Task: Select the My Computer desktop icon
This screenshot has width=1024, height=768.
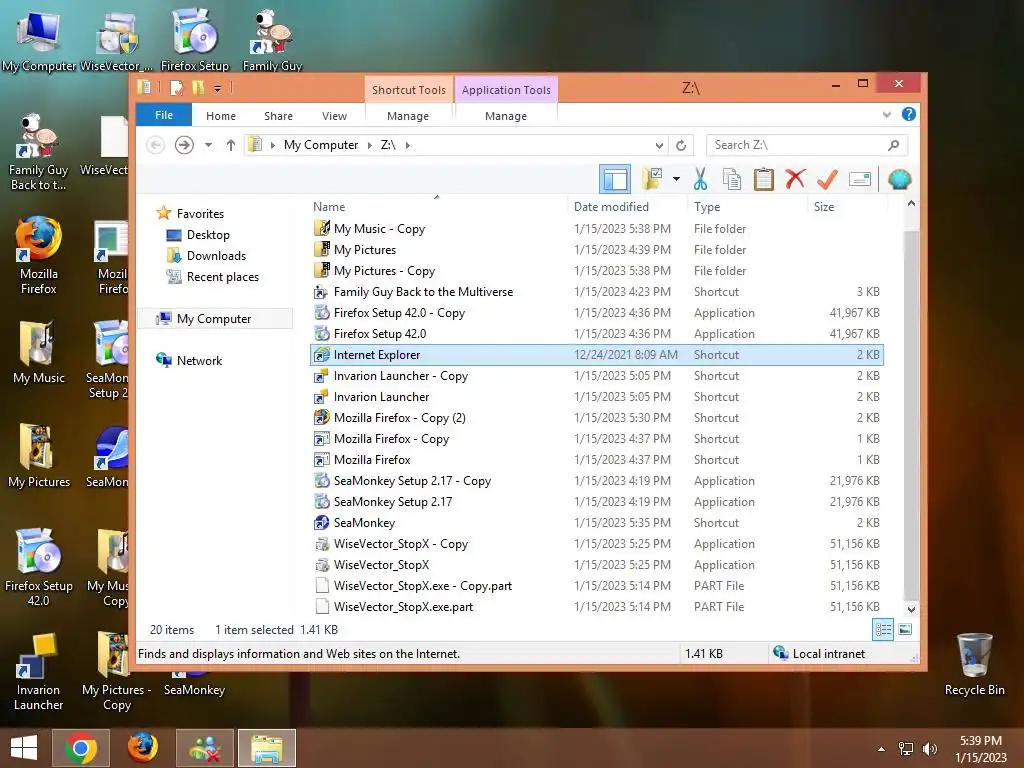Action: pos(39,40)
